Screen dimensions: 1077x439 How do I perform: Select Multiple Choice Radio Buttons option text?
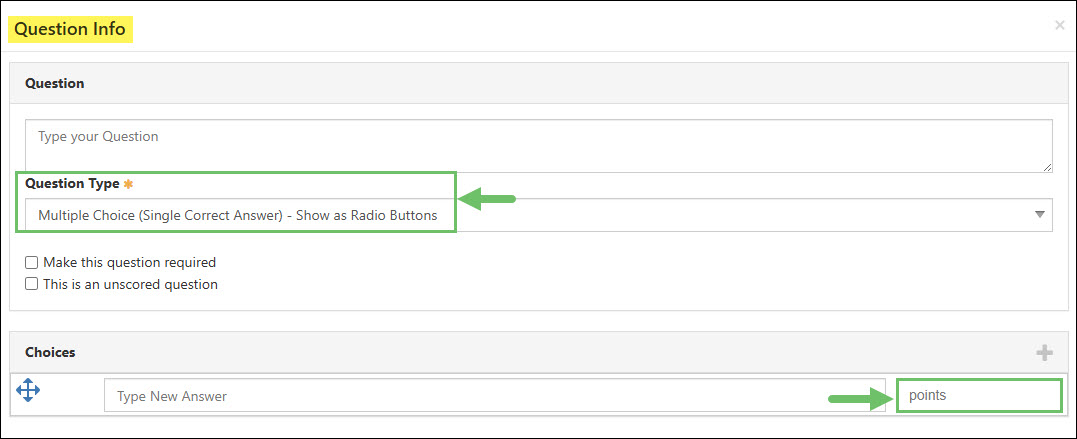point(238,215)
